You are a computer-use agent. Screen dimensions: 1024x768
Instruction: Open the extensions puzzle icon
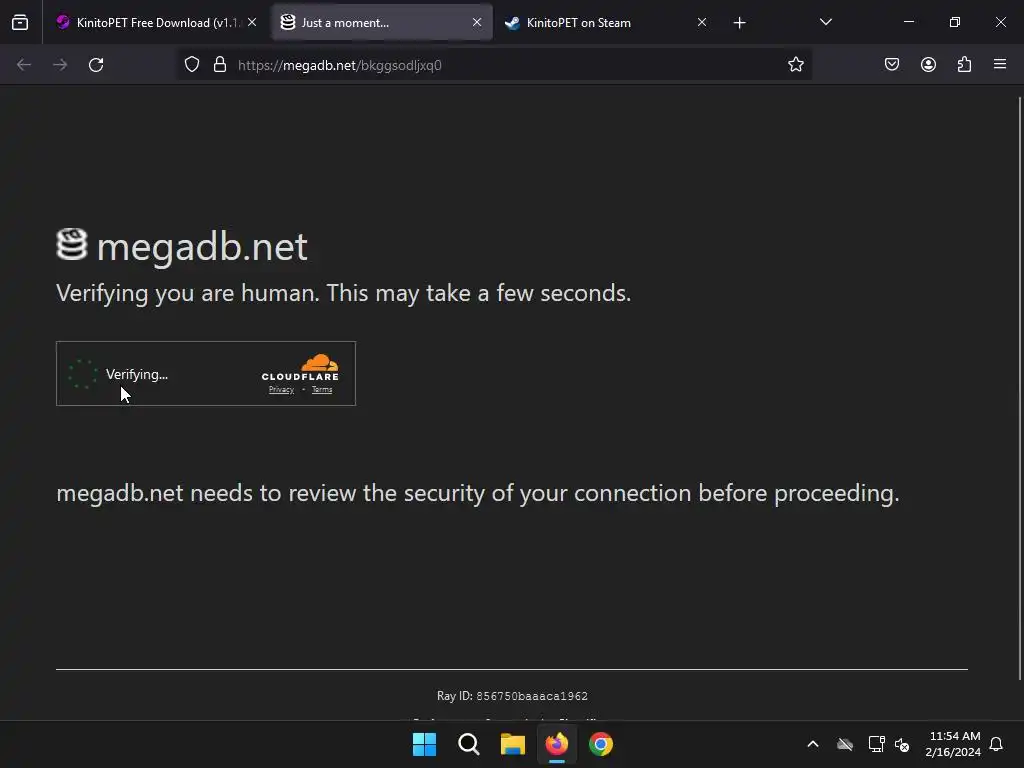pos(964,65)
